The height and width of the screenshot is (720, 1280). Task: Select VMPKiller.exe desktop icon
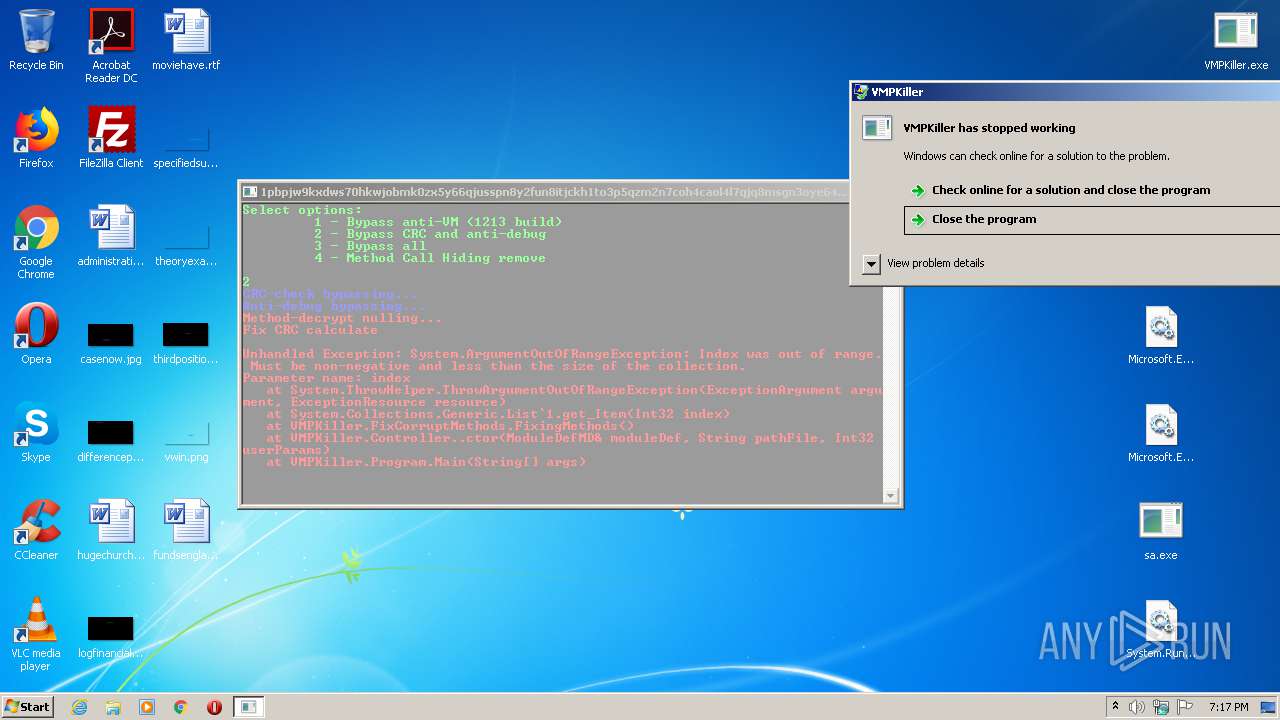(1236, 40)
